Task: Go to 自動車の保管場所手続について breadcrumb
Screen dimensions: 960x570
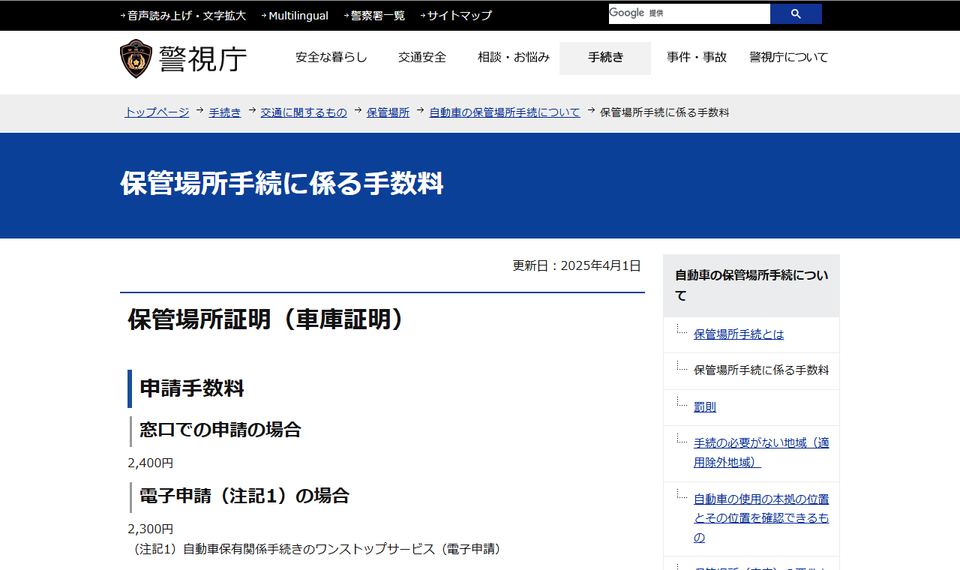Action: (x=504, y=112)
